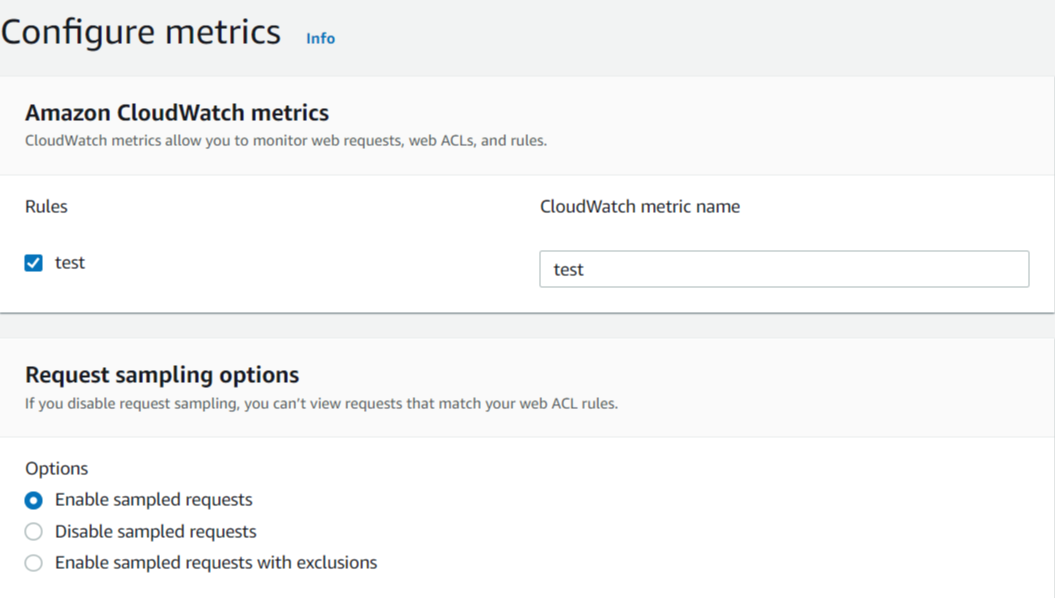Click "Enable sampled requests with exclusions" label text
Viewport: 1055px width, 598px height.
pos(215,563)
